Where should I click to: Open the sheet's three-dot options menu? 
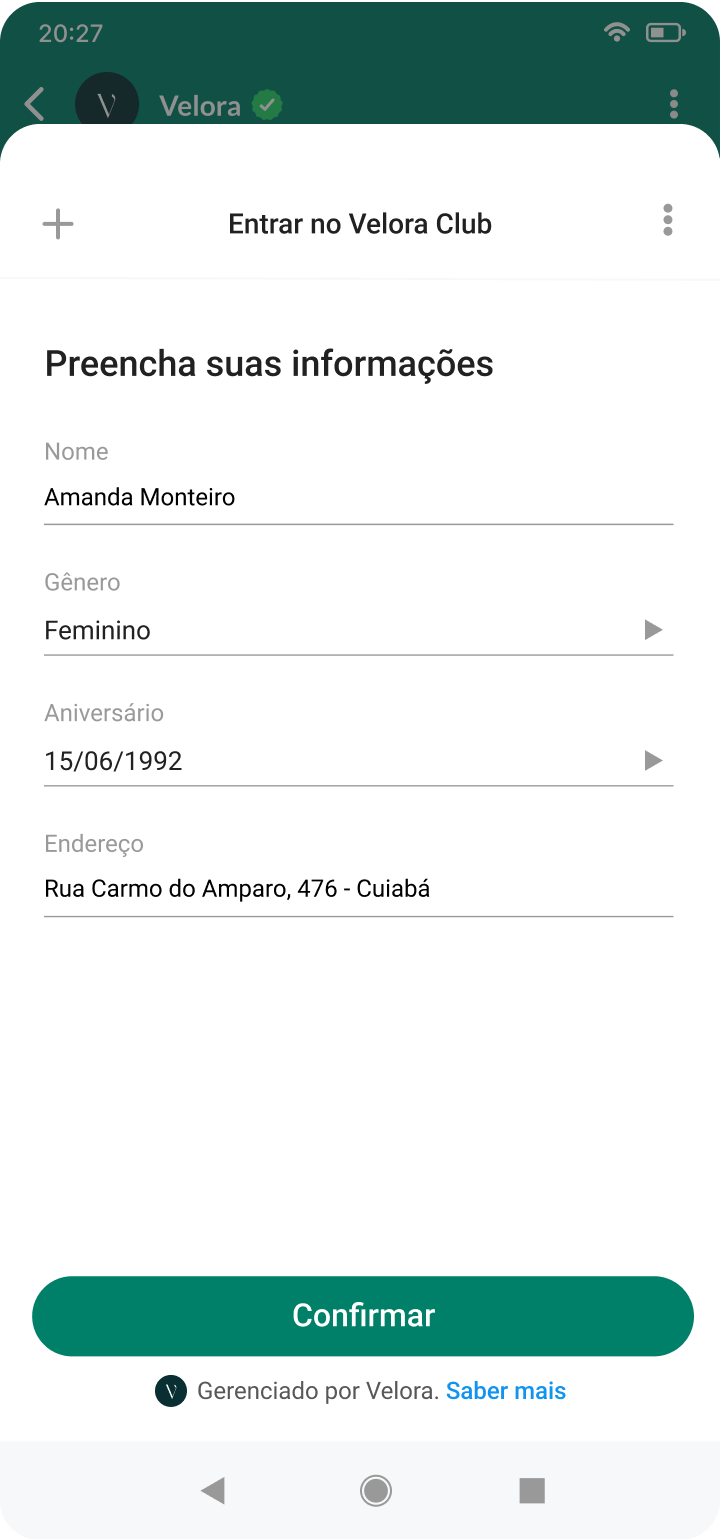coord(667,220)
